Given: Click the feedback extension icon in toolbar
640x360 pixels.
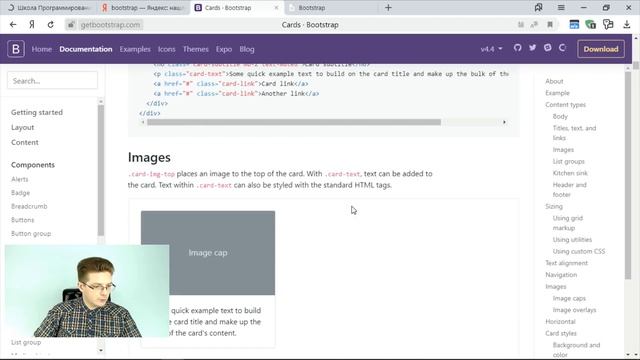Looking at the screenshot, I should click(608, 24).
